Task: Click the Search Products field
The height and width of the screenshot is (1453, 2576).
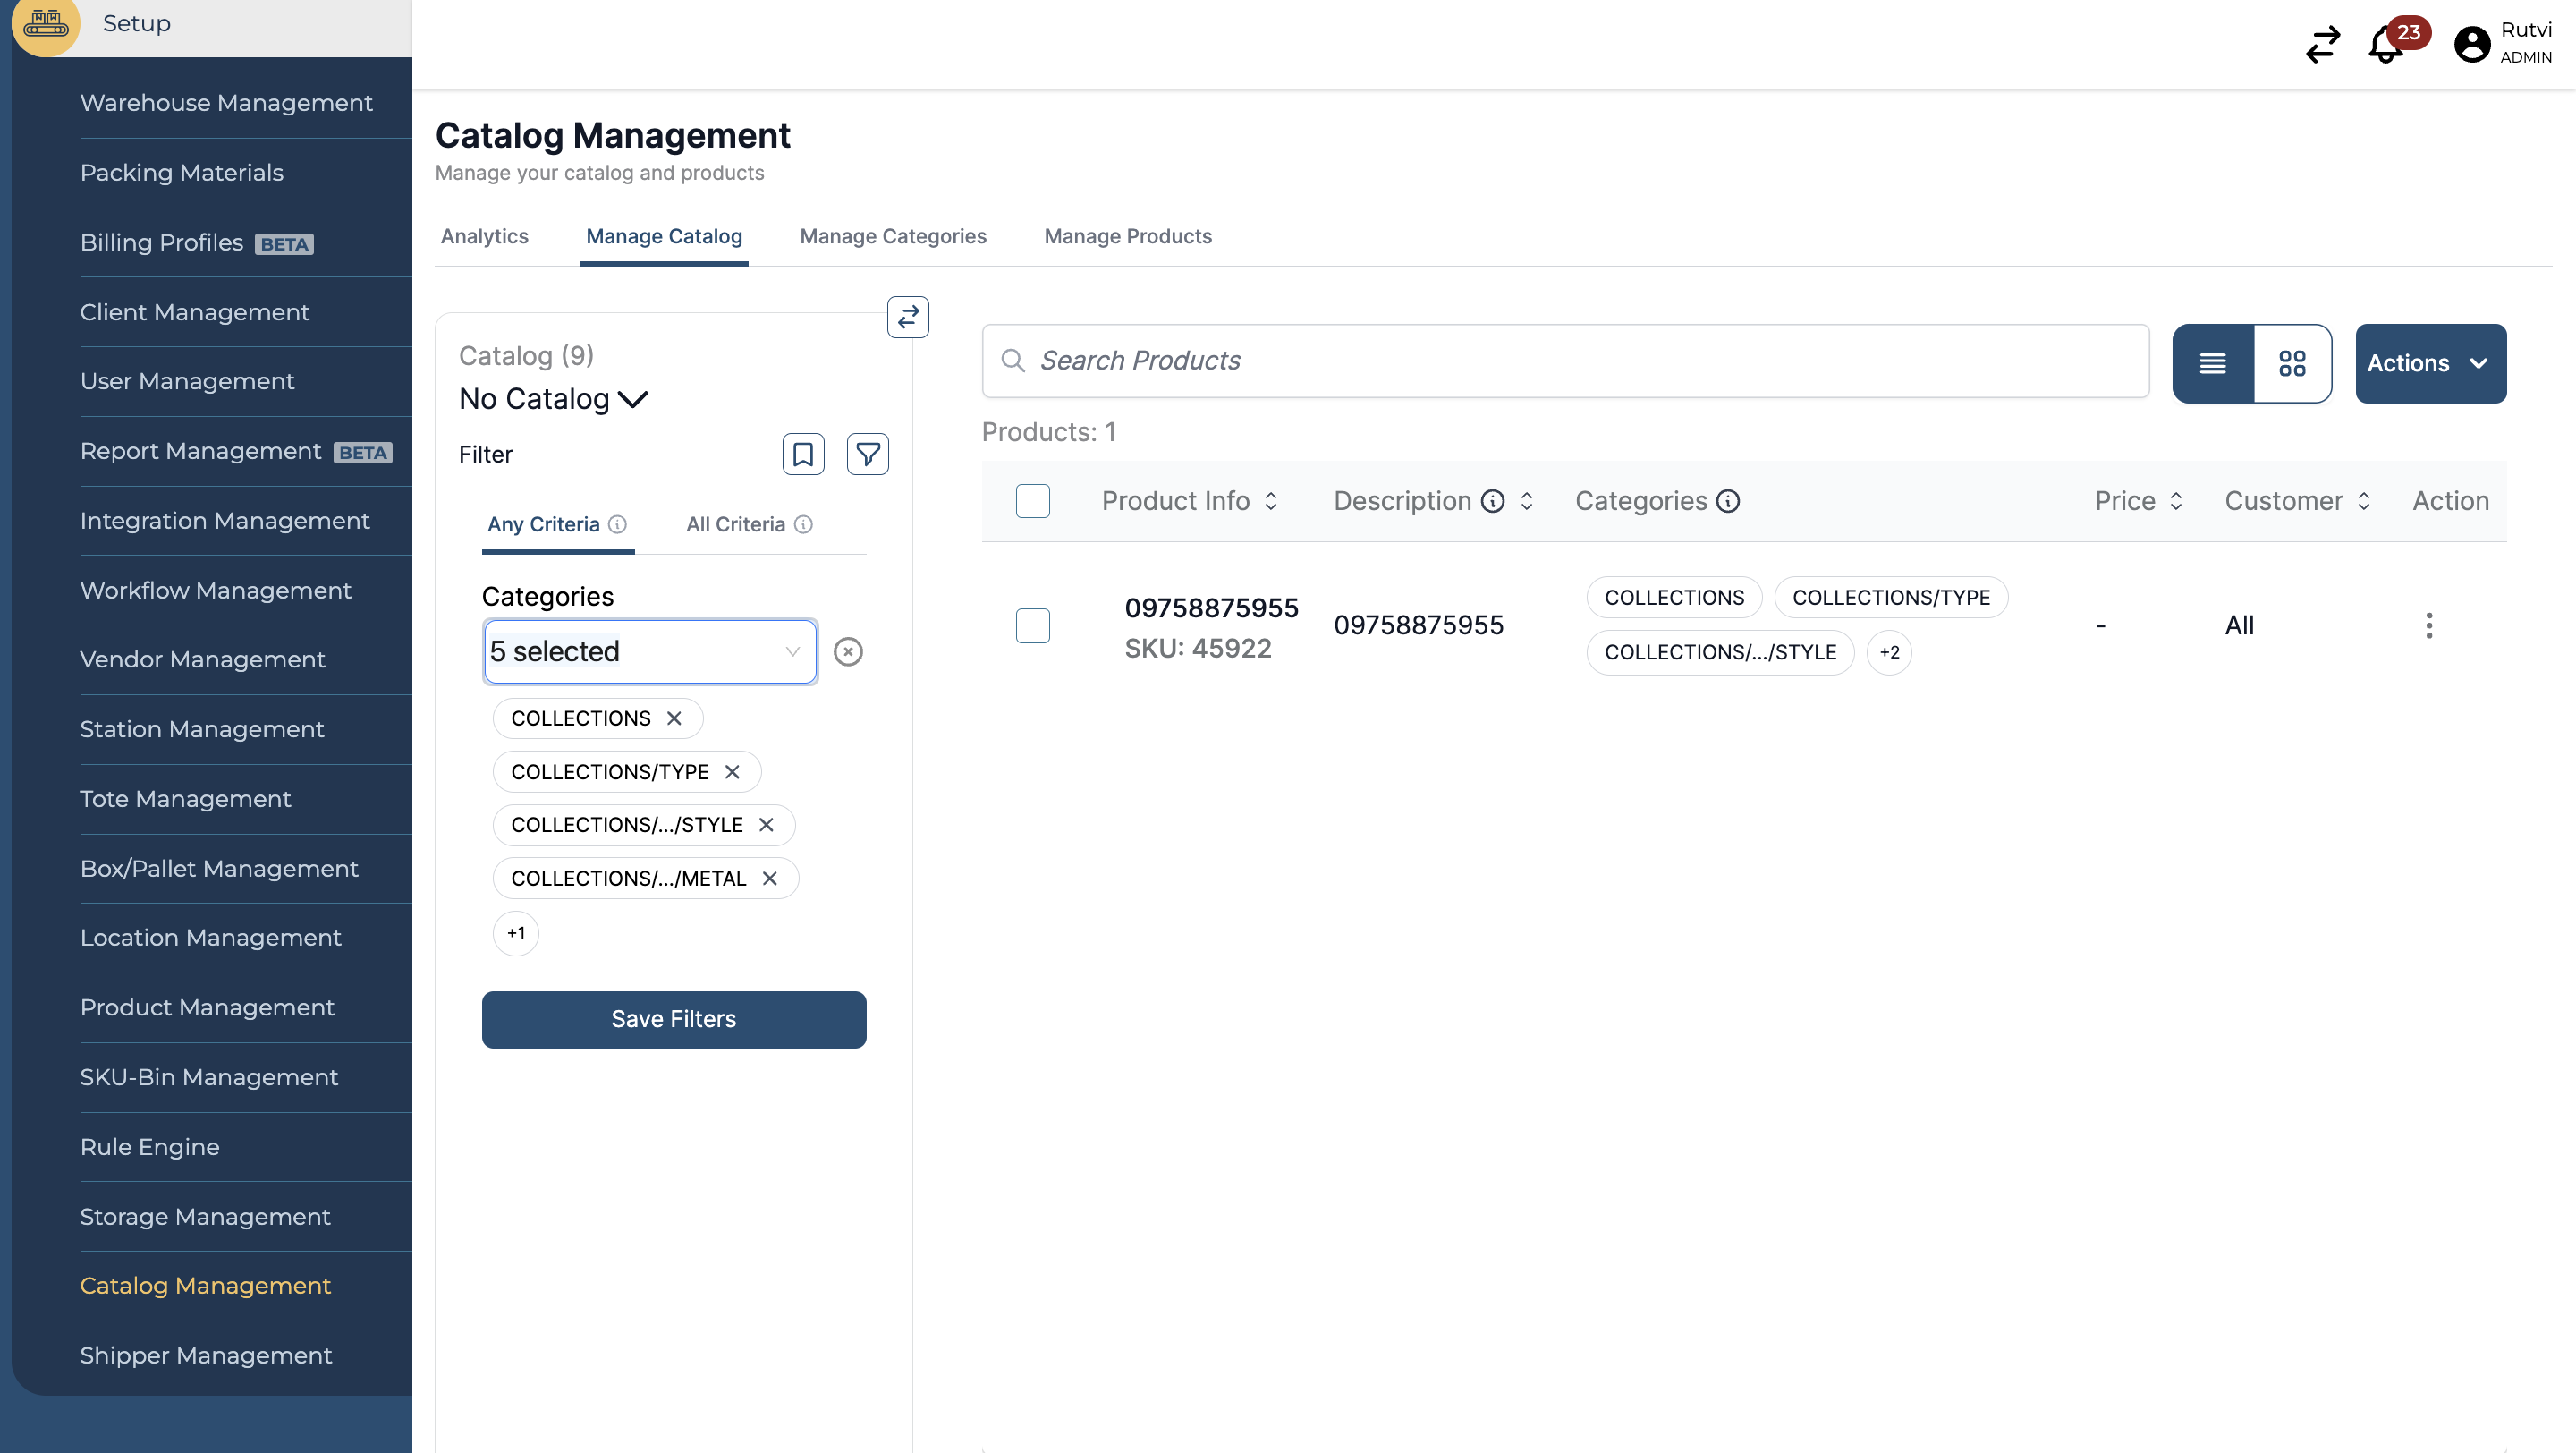Action: pyautogui.click(x=1565, y=361)
